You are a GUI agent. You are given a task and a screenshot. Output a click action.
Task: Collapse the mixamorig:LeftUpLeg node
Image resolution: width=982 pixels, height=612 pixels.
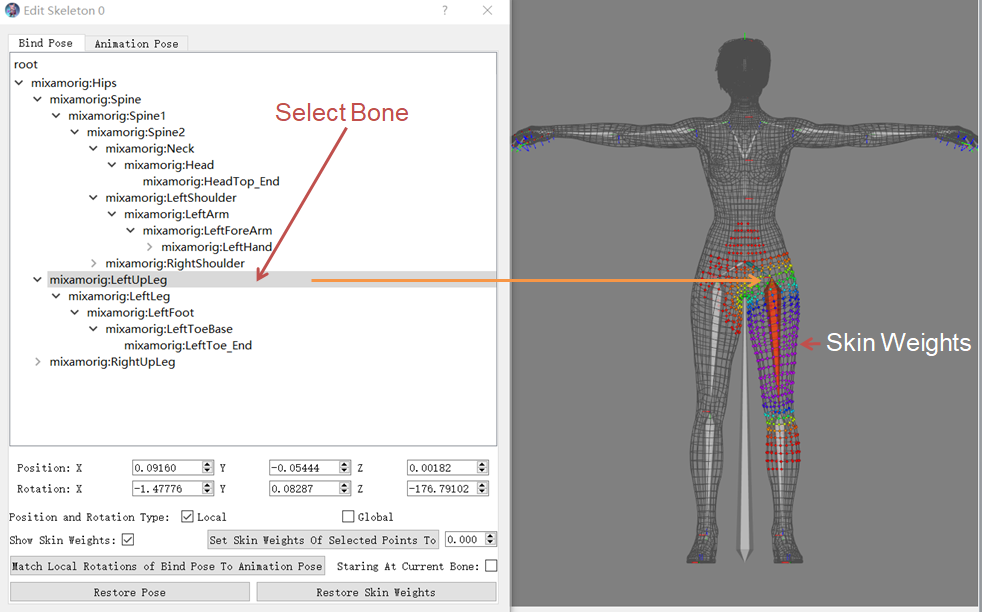point(38,280)
